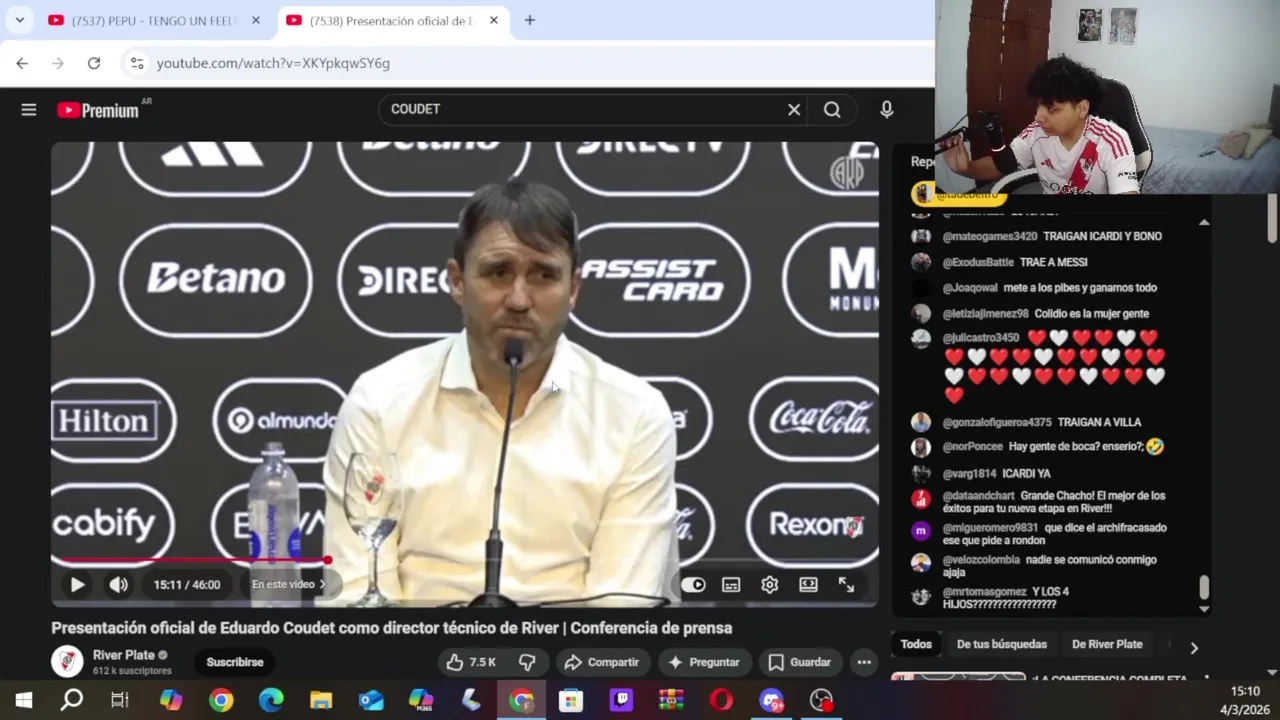Viewport: 1280px width, 720px height.
Task: Click the Compartir share button
Action: [601, 662]
